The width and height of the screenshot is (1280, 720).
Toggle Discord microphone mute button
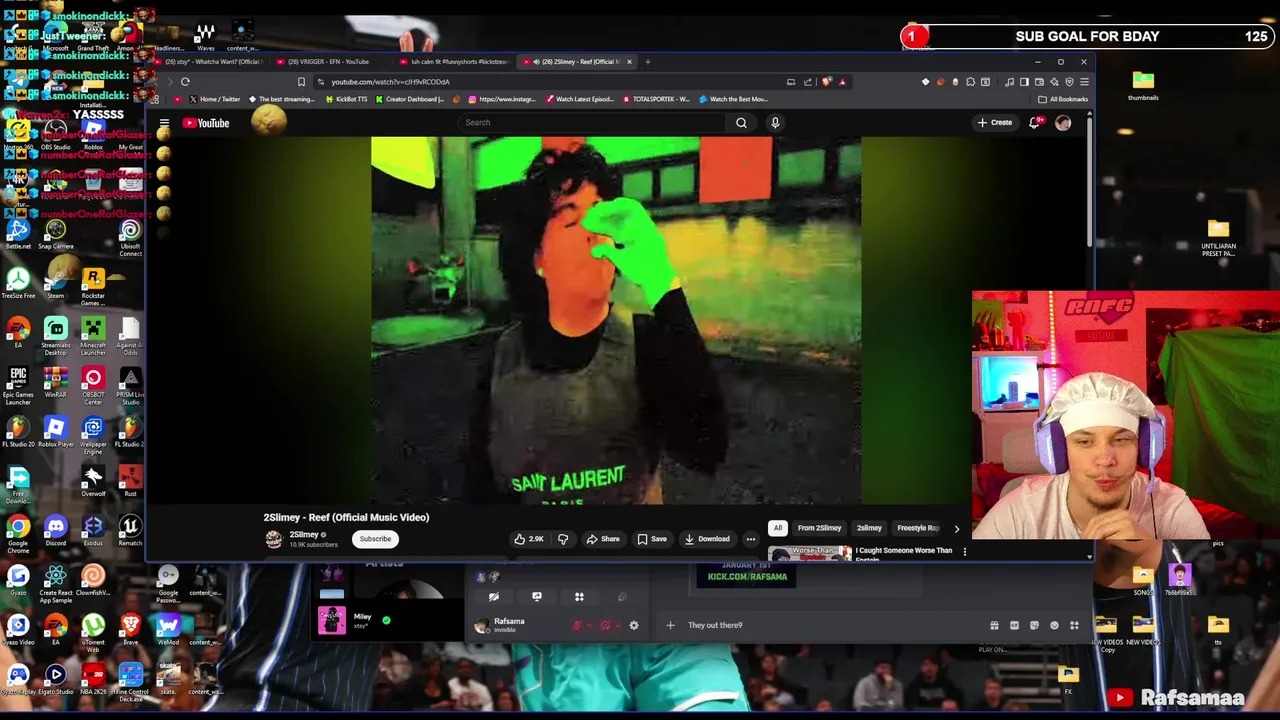[577, 626]
